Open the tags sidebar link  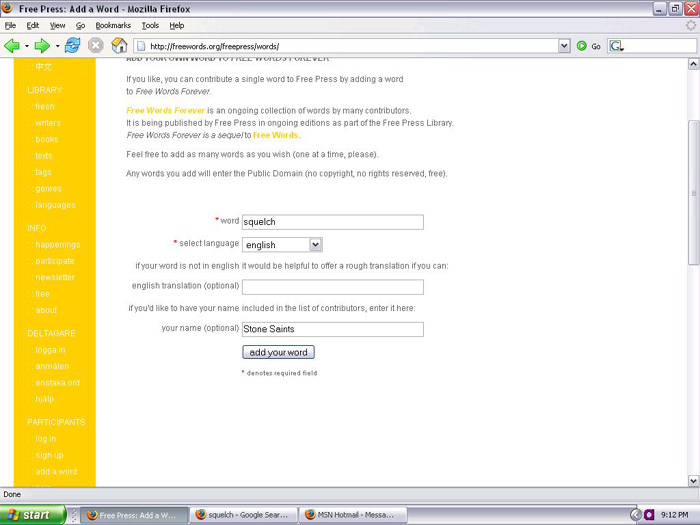click(43, 172)
